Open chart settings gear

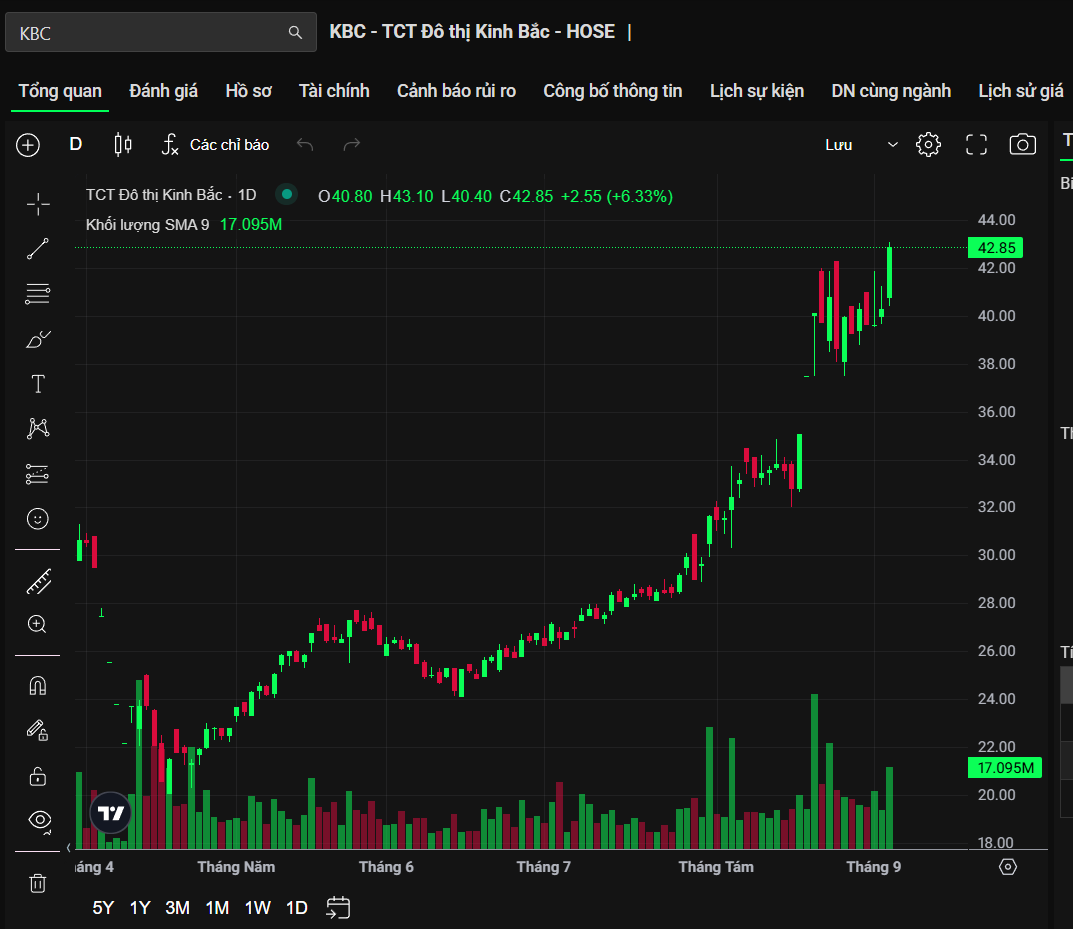(x=929, y=144)
